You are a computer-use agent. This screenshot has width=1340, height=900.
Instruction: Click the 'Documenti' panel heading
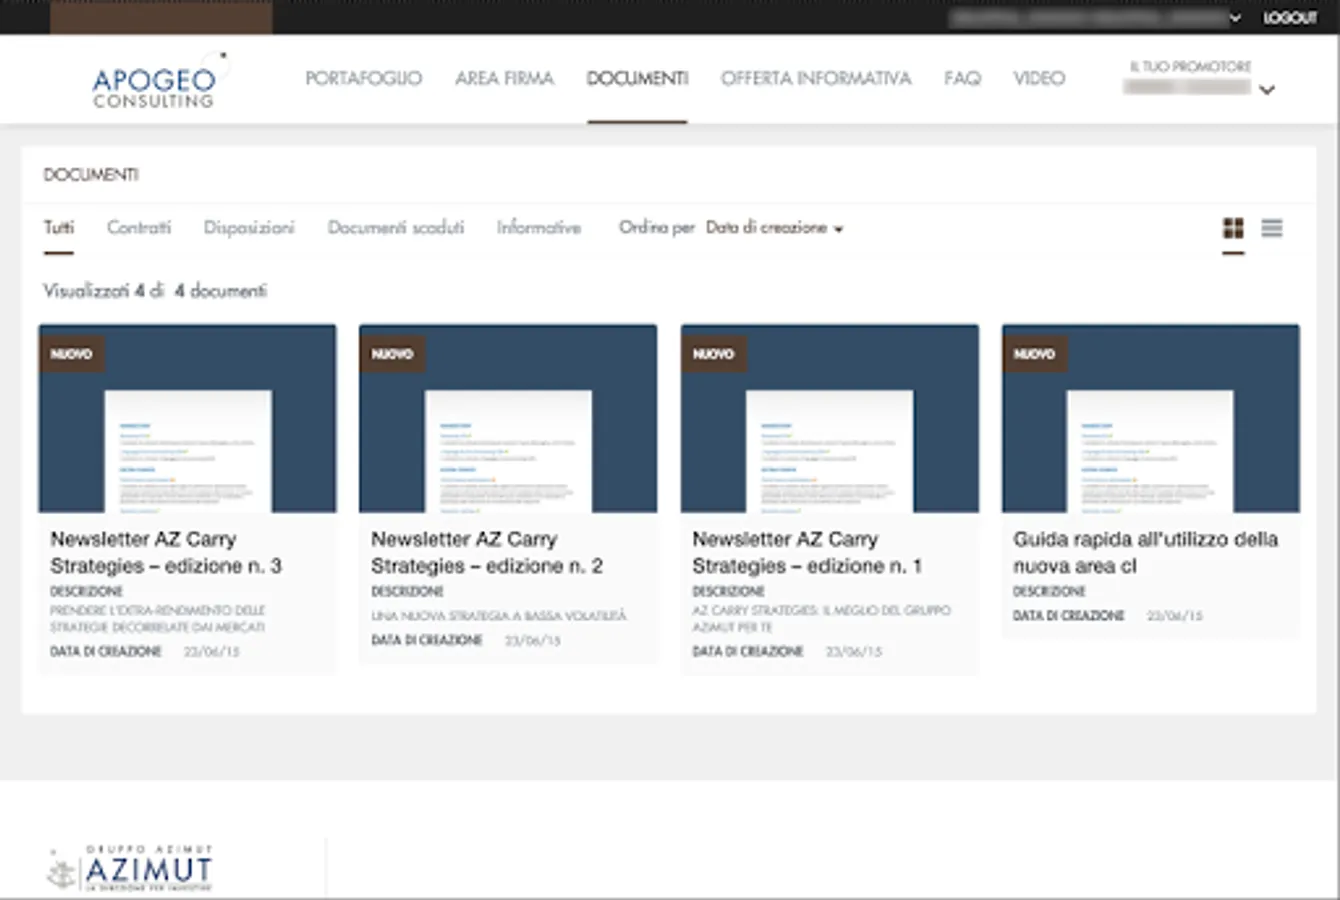click(91, 175)
